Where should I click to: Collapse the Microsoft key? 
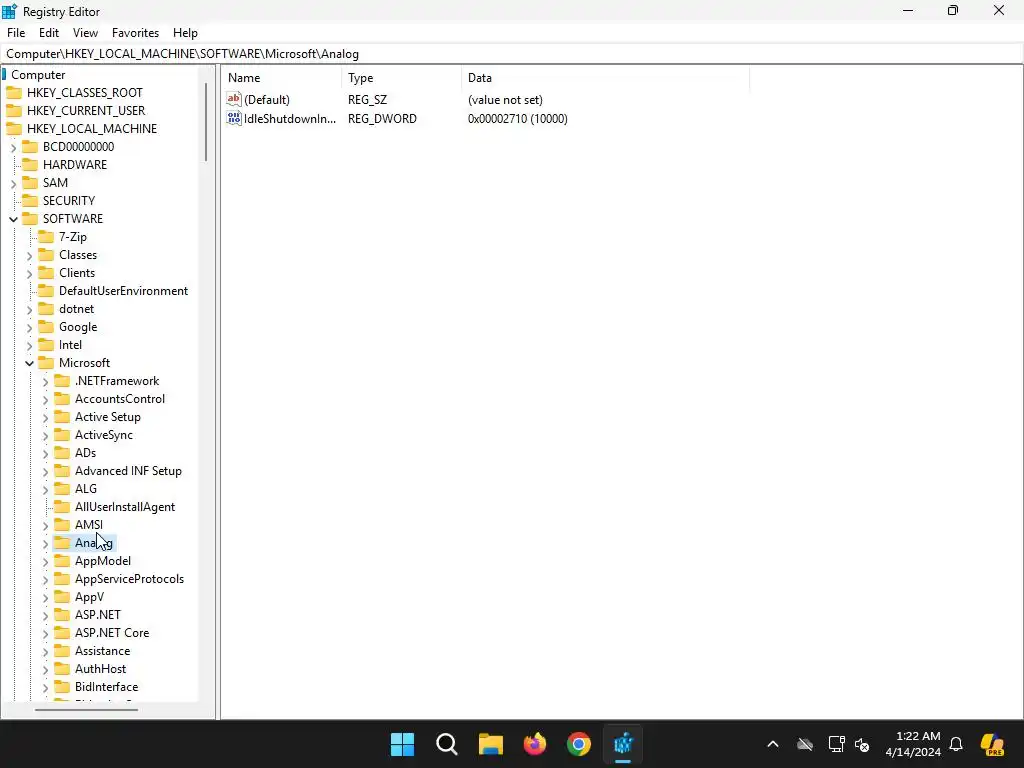click(x=29, y=364)
